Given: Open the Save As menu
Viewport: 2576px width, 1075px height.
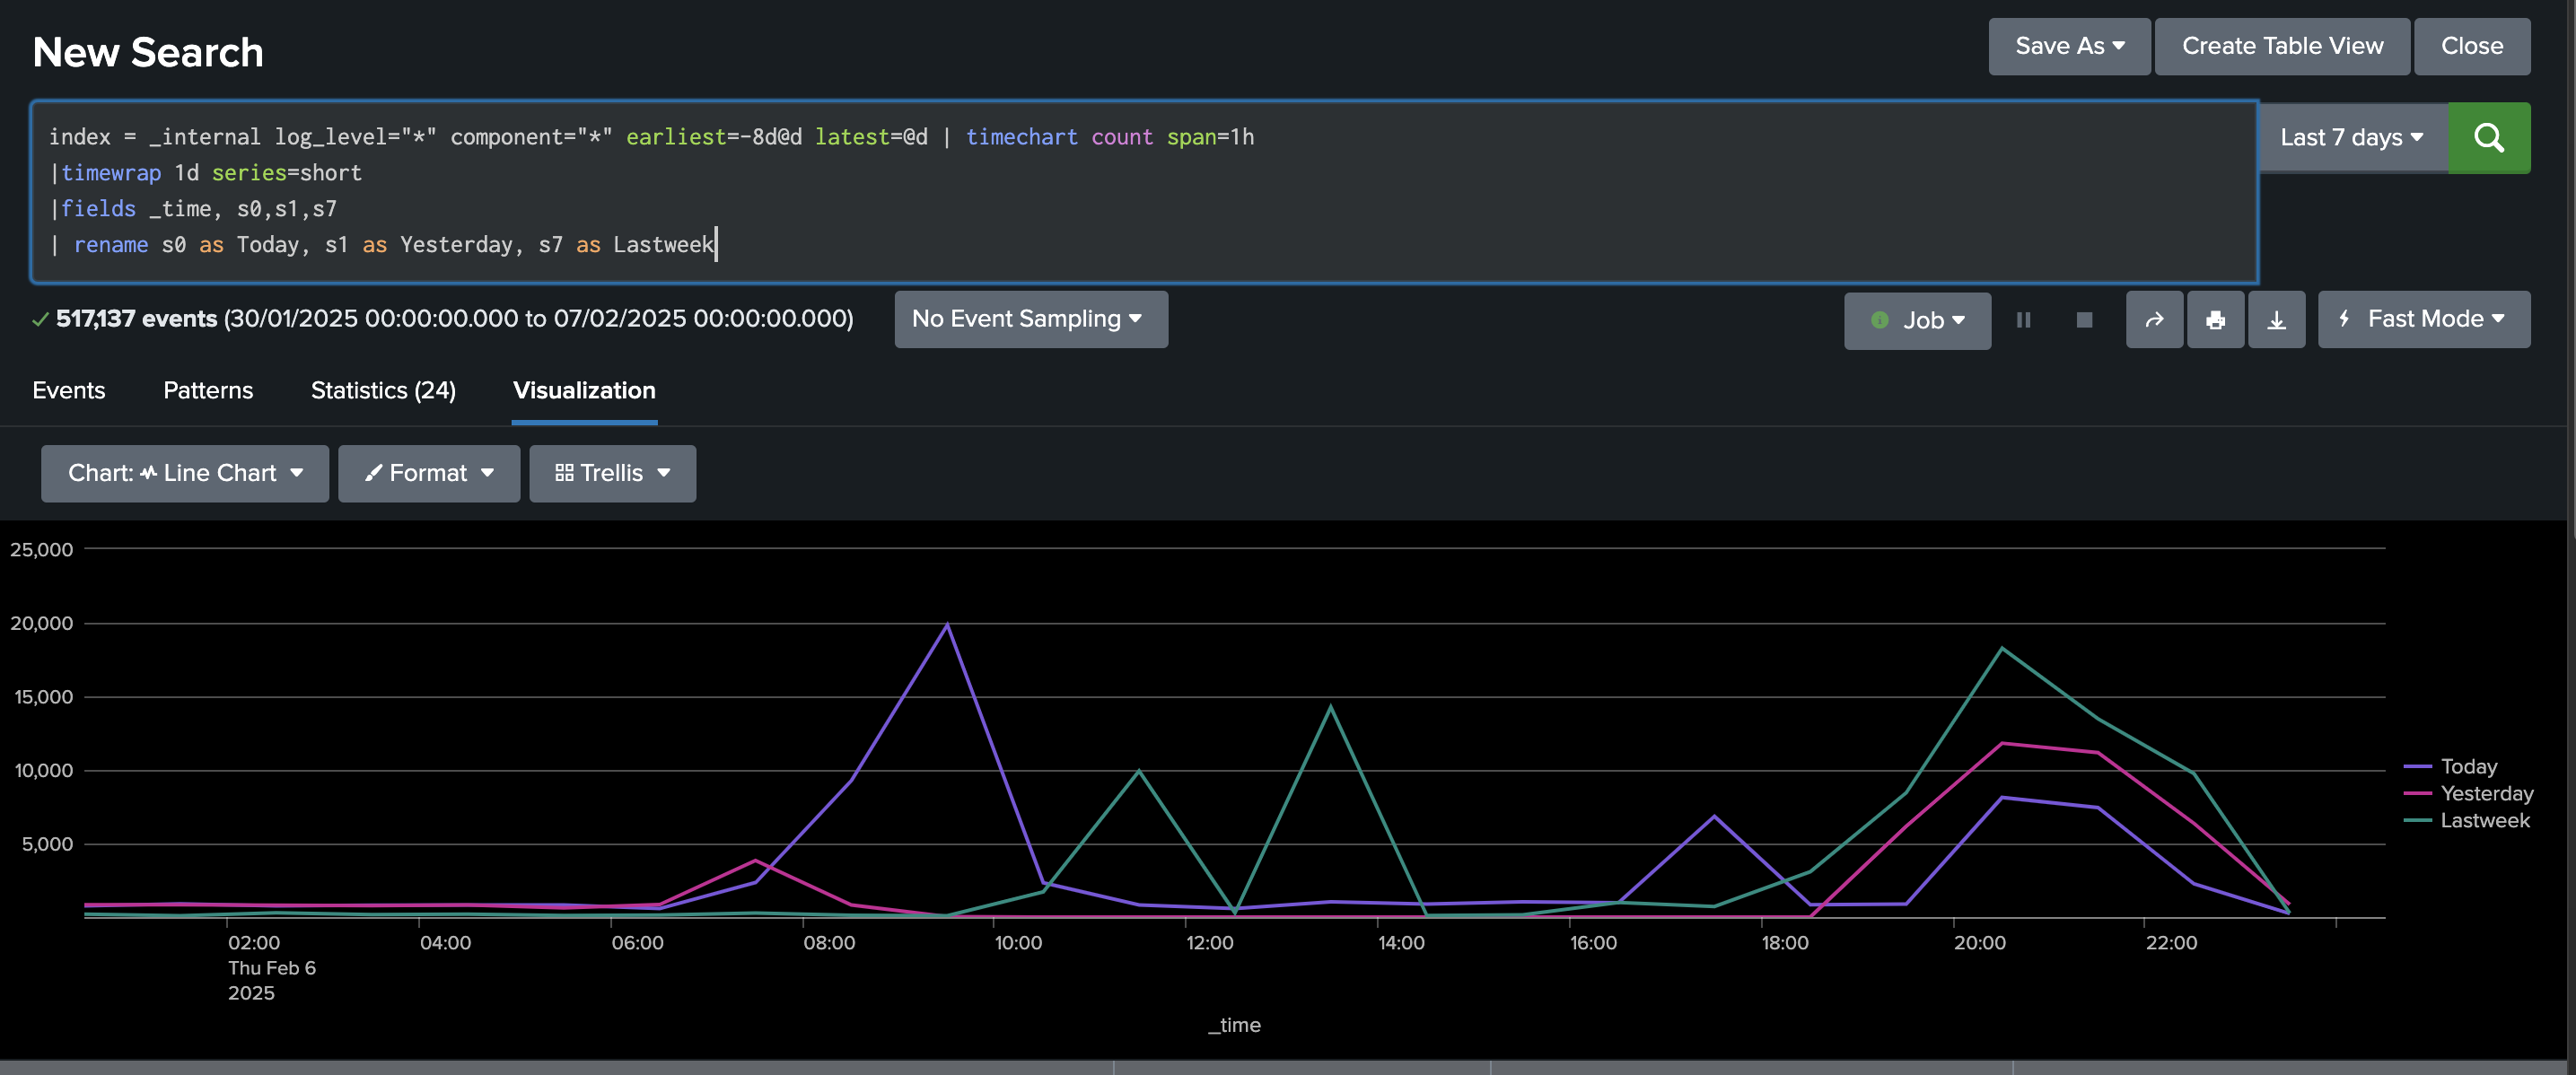Looking at the screenshot, I should point(2068,46).
